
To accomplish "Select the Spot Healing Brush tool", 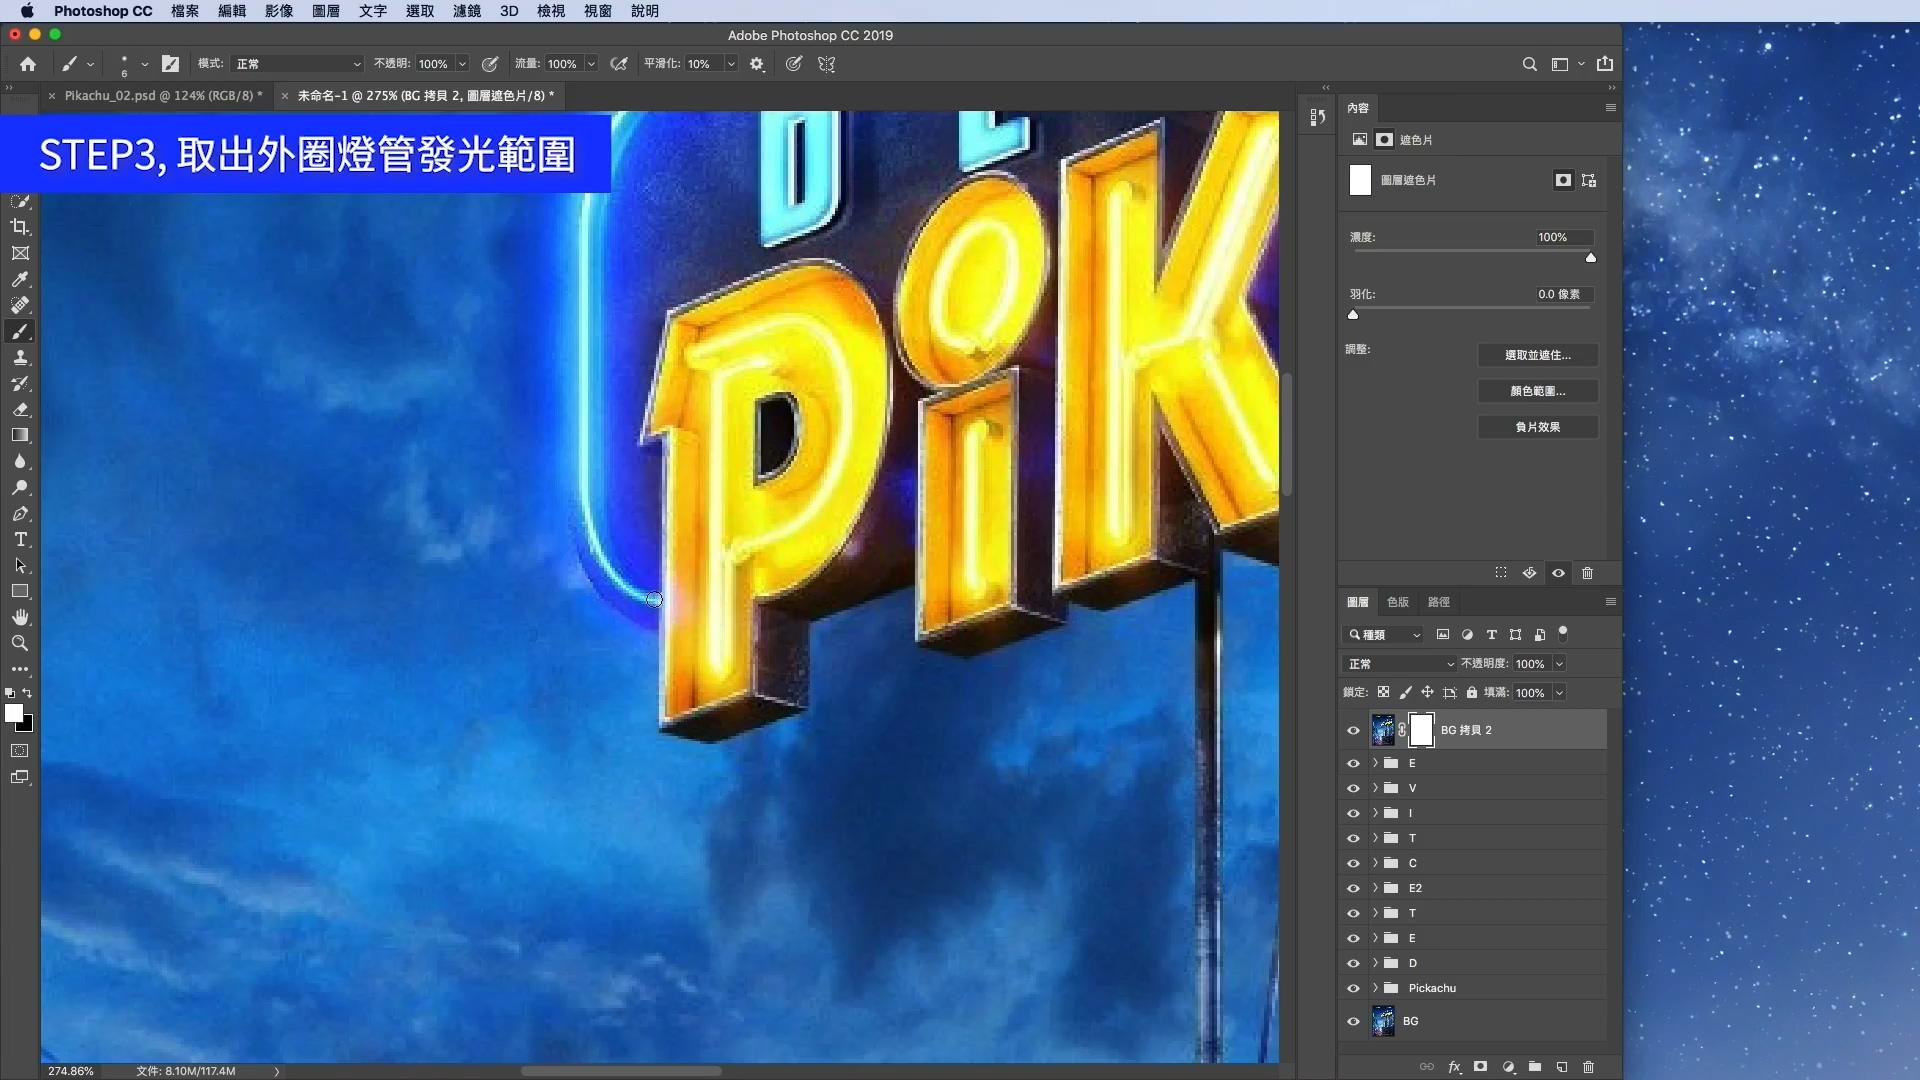I will pyautogui.click(x=20, y=305).
